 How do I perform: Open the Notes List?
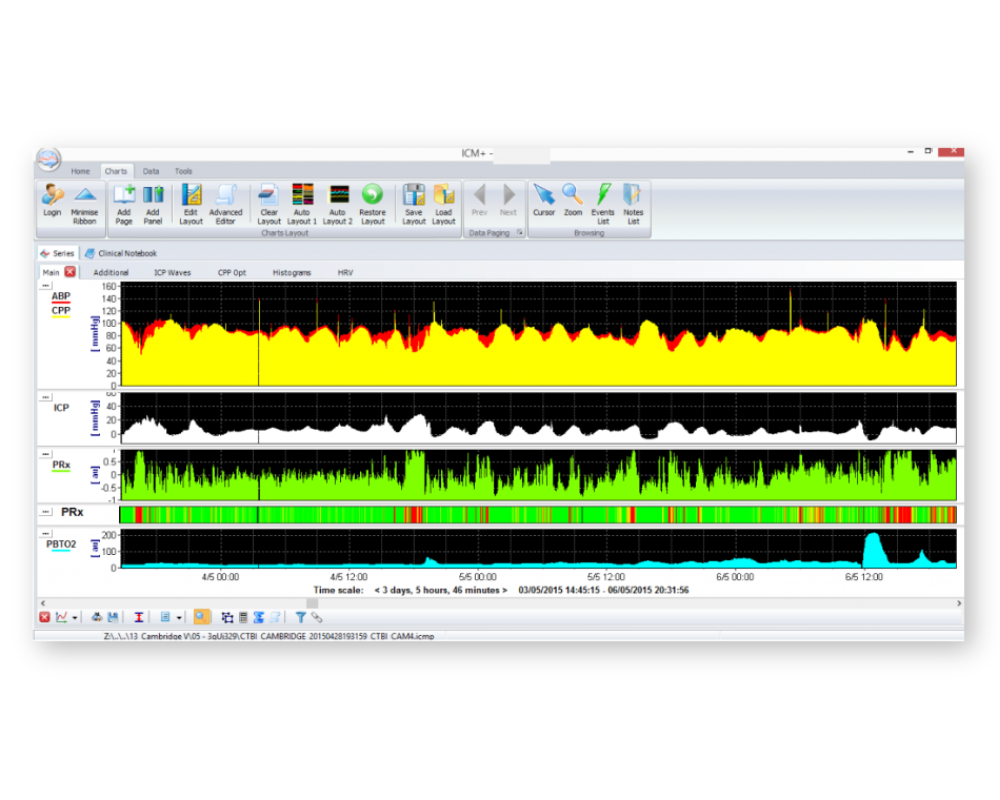(x=633, y=196)
